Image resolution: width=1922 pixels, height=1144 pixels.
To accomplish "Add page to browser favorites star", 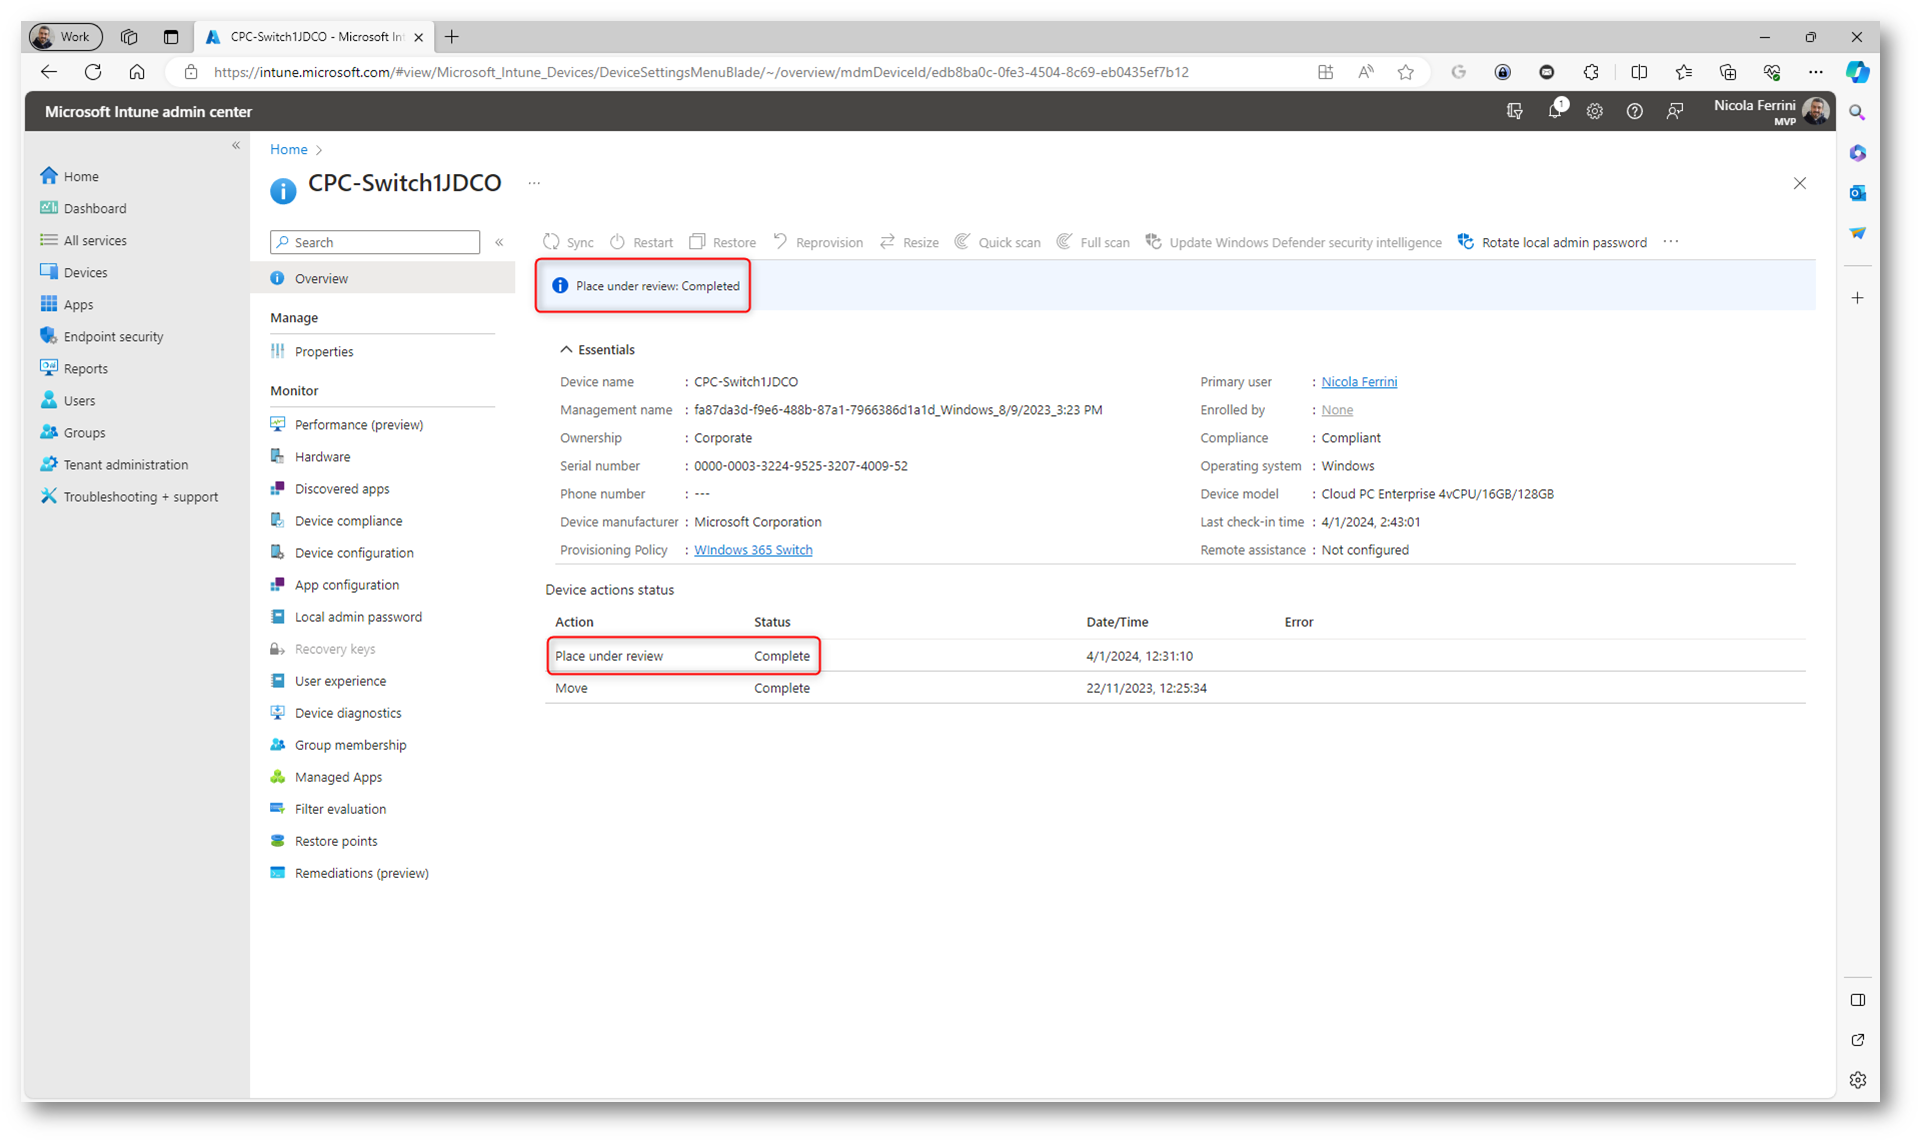I will [1406, 72].
